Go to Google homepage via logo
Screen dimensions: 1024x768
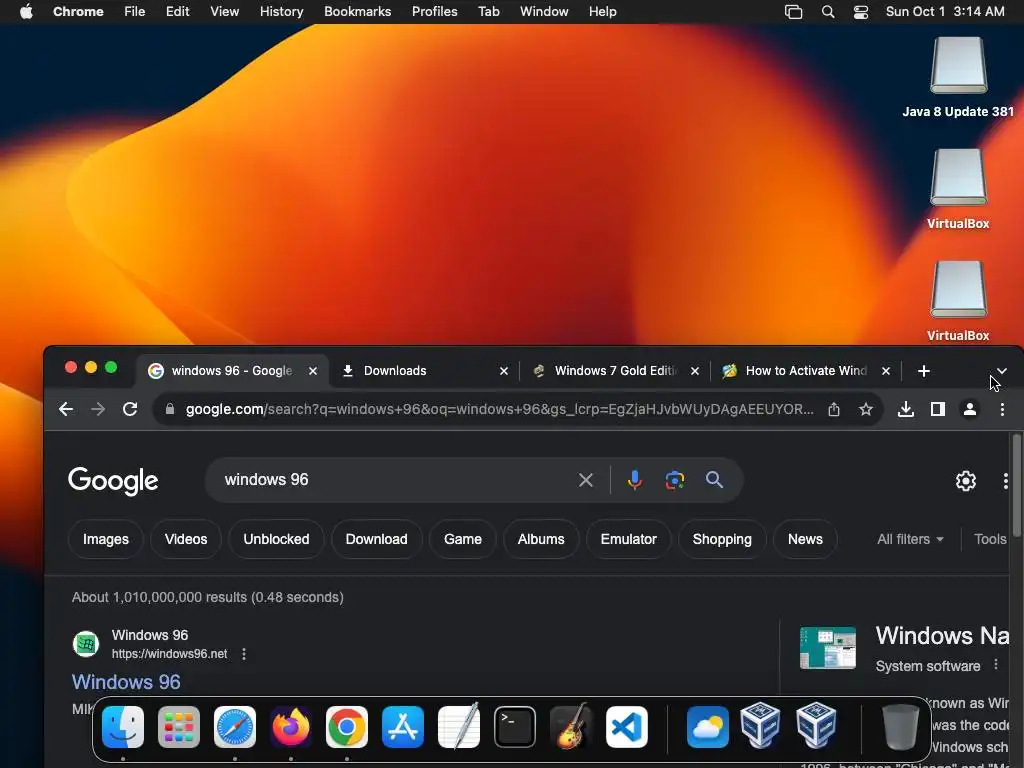pos(113,481)
